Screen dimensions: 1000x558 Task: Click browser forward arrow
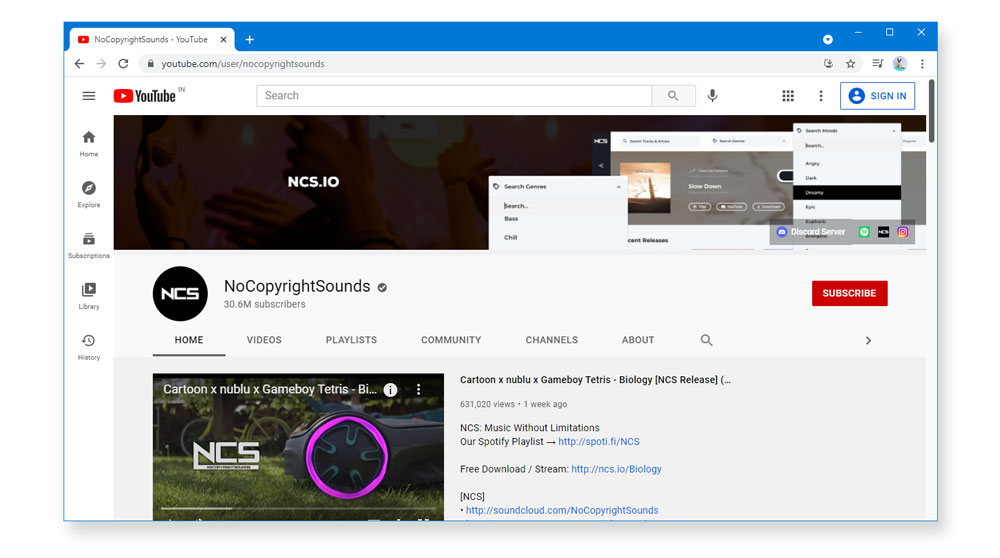101,64
